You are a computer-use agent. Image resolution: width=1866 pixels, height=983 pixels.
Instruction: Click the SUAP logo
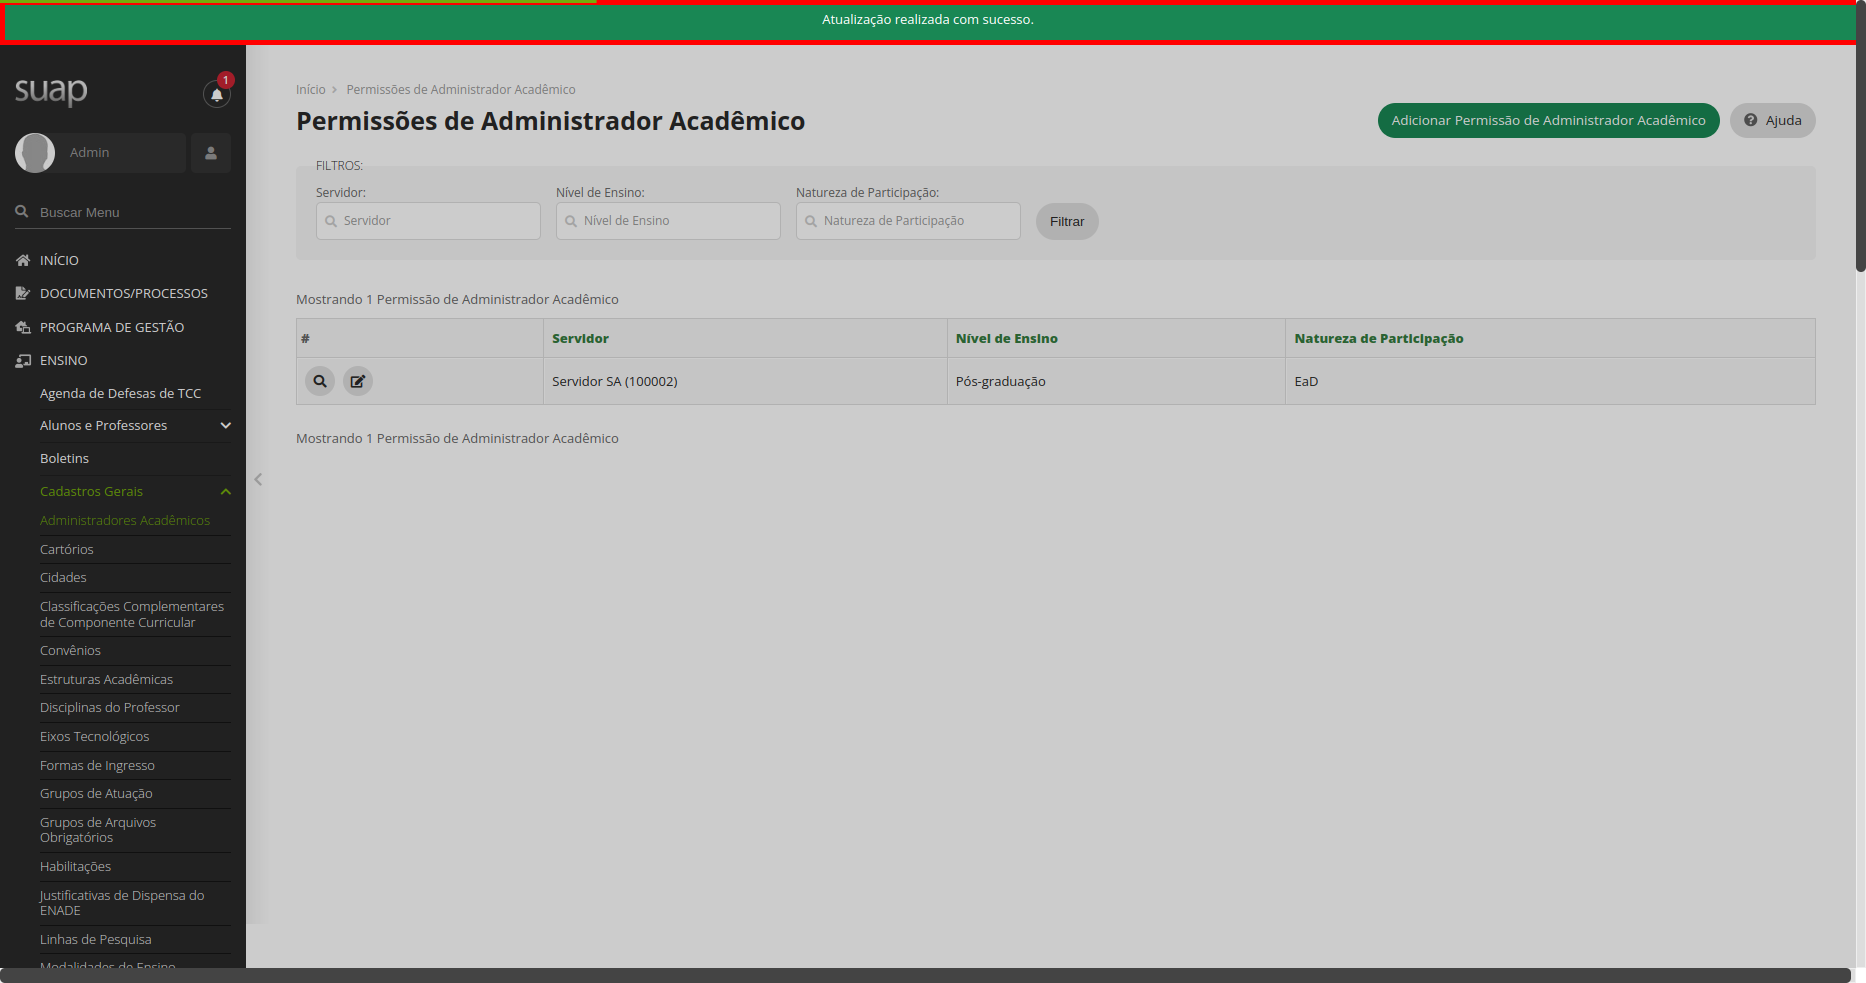click(51, 91)
